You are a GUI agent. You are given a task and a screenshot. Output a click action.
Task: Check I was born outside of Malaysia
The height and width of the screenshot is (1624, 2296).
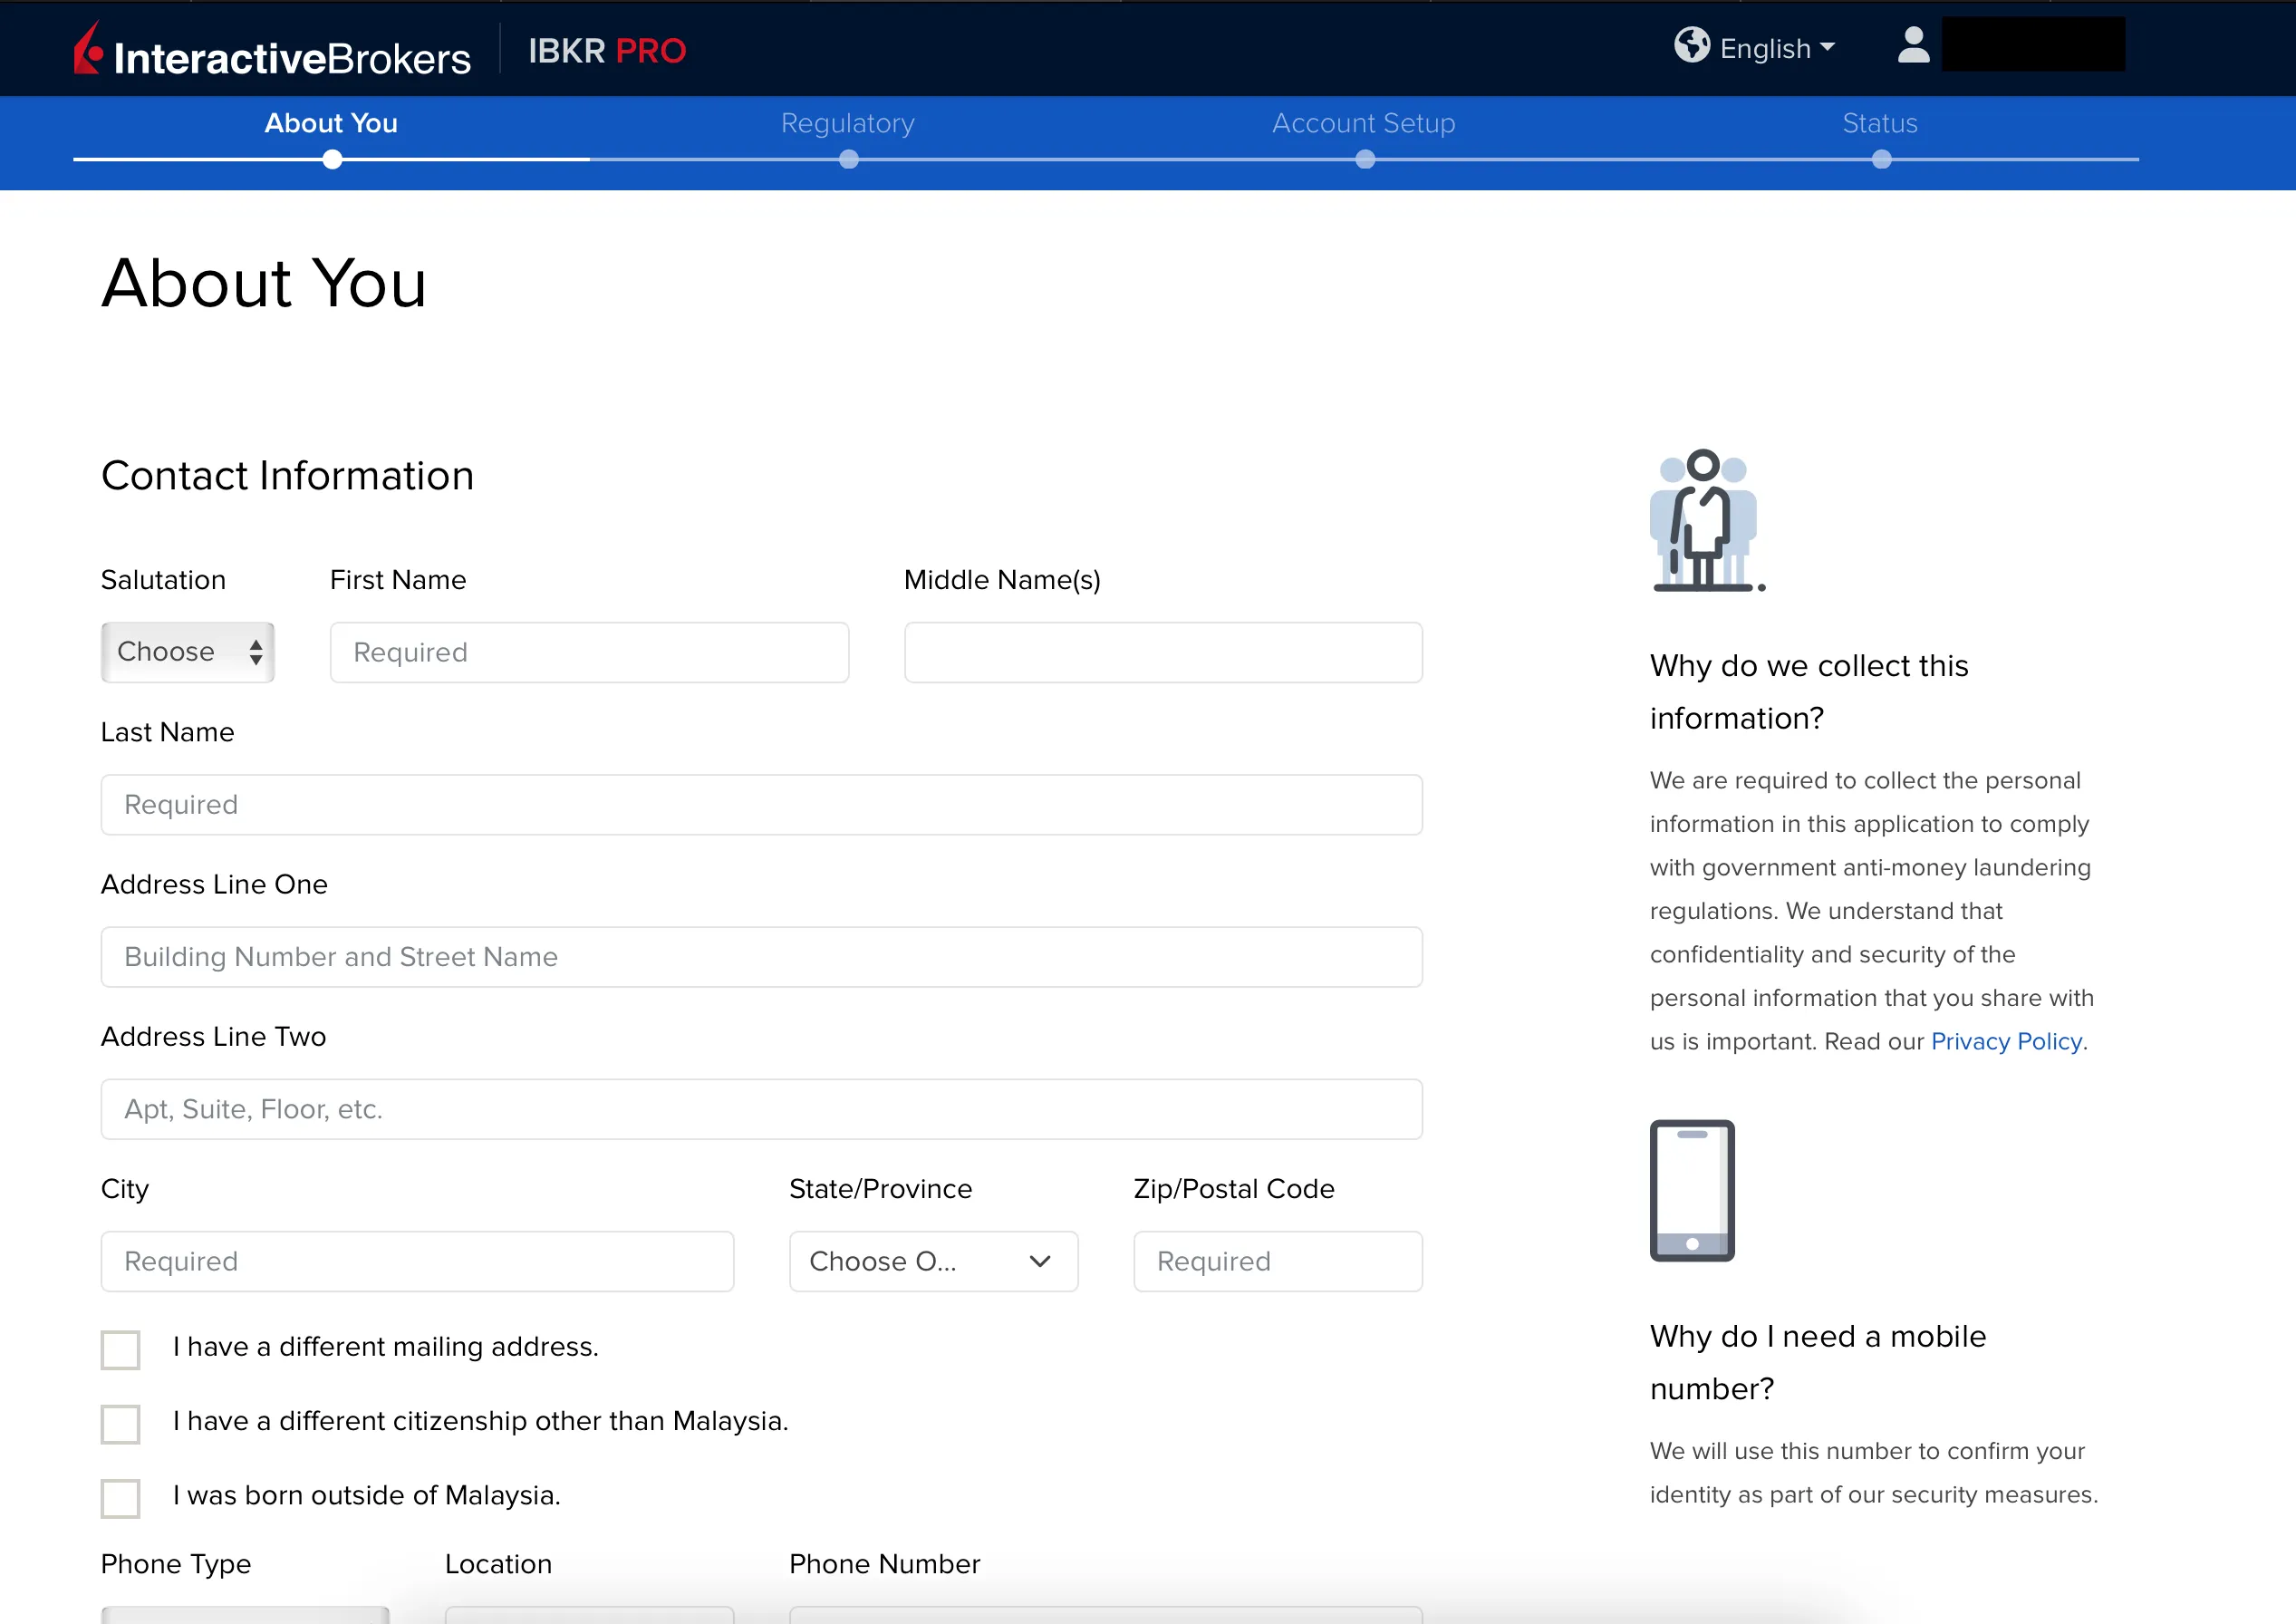pos(121,1498)
